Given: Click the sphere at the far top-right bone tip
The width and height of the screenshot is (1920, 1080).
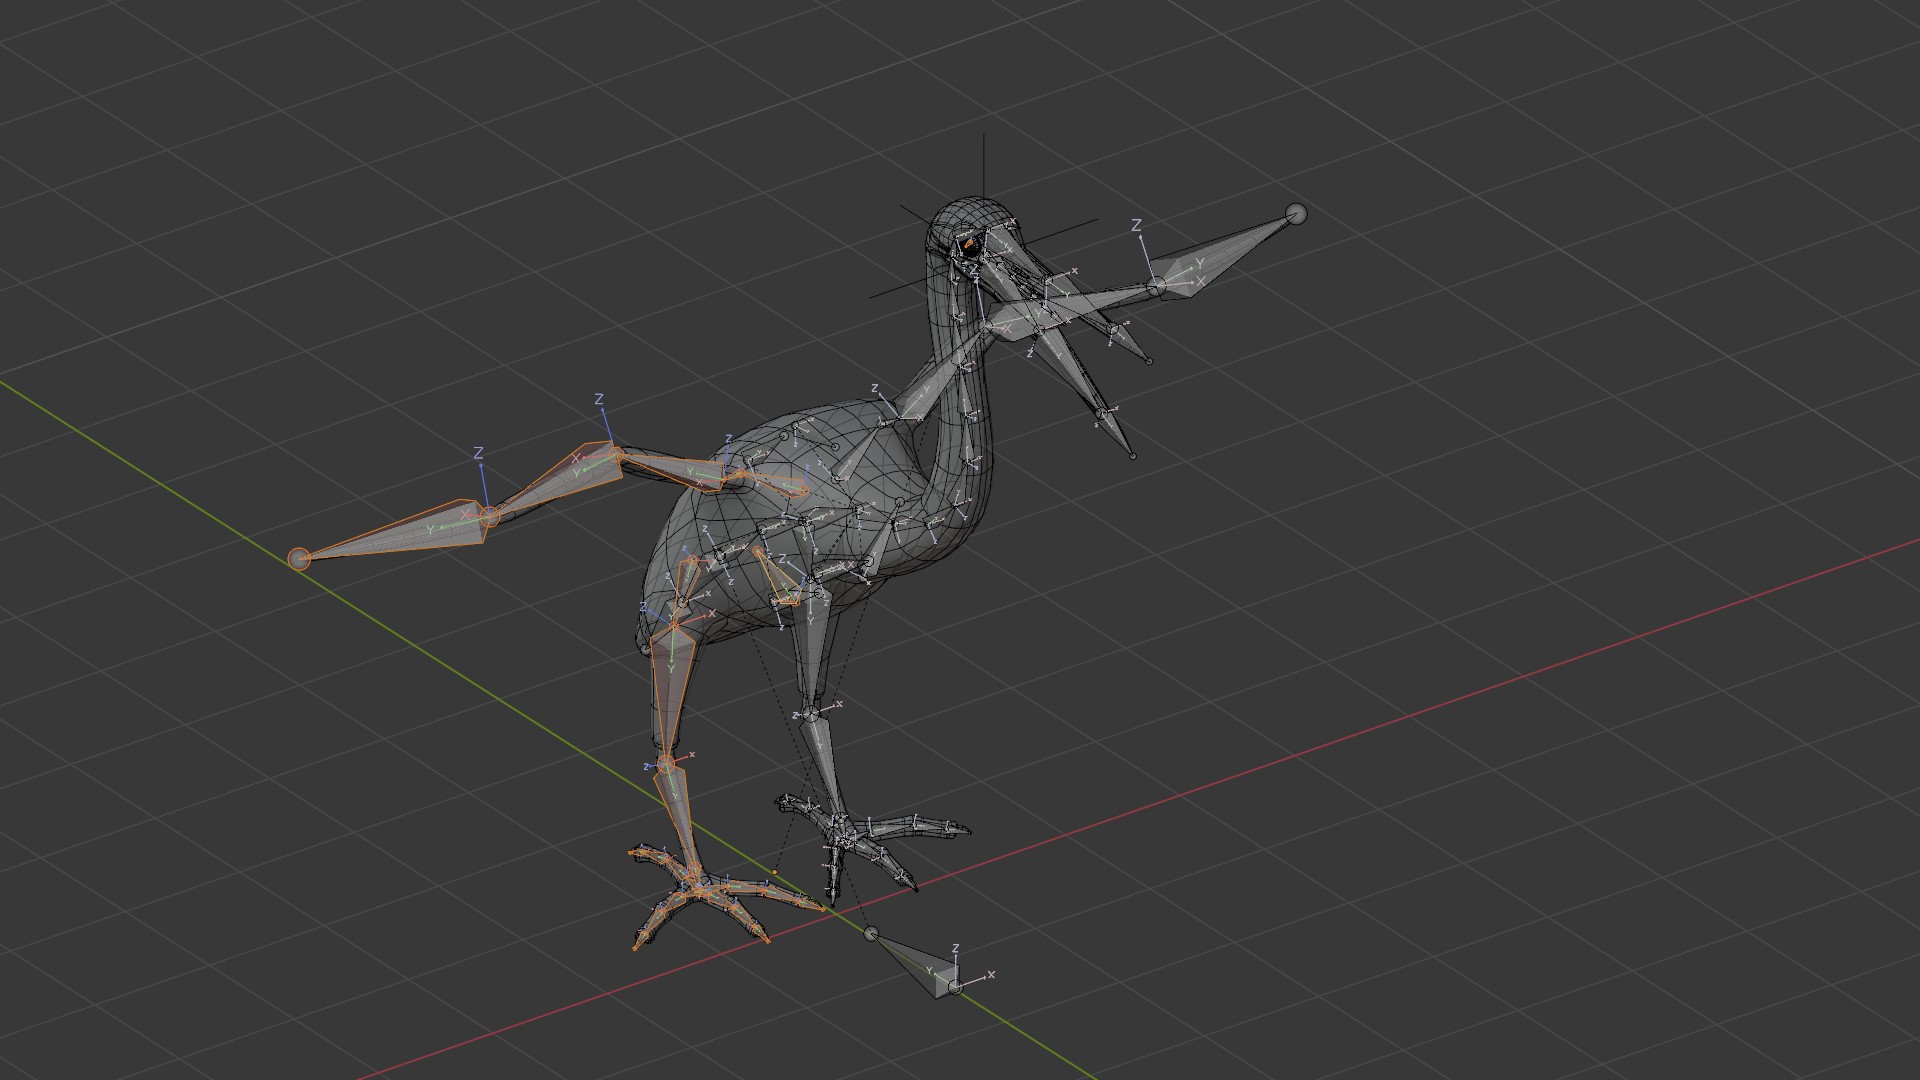Looking at the screenshot, I should (1296, 213).
